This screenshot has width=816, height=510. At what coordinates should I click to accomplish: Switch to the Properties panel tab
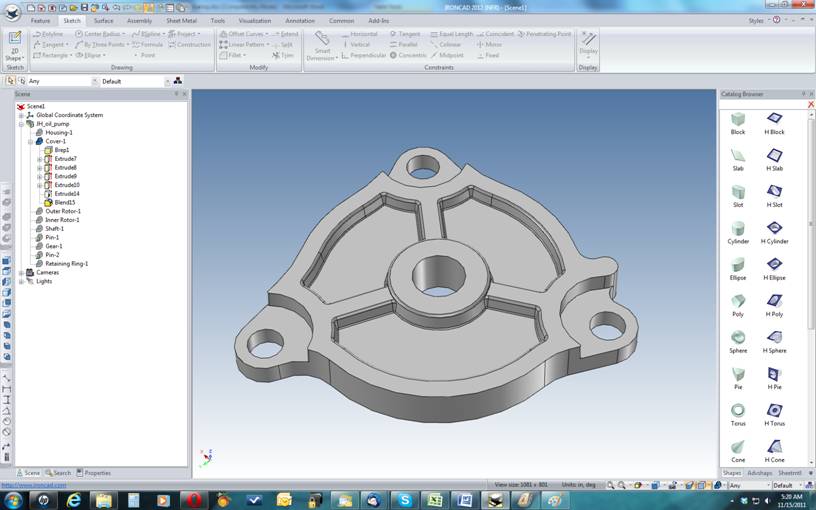94,473
